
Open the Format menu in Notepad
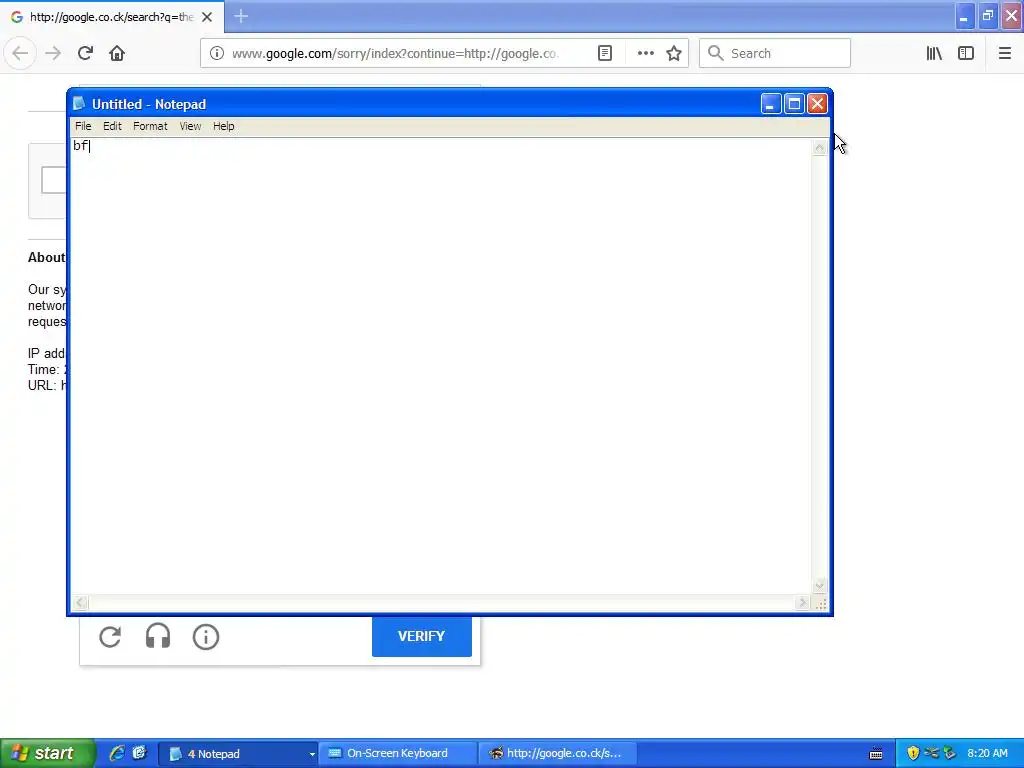(x=150, y=126)
